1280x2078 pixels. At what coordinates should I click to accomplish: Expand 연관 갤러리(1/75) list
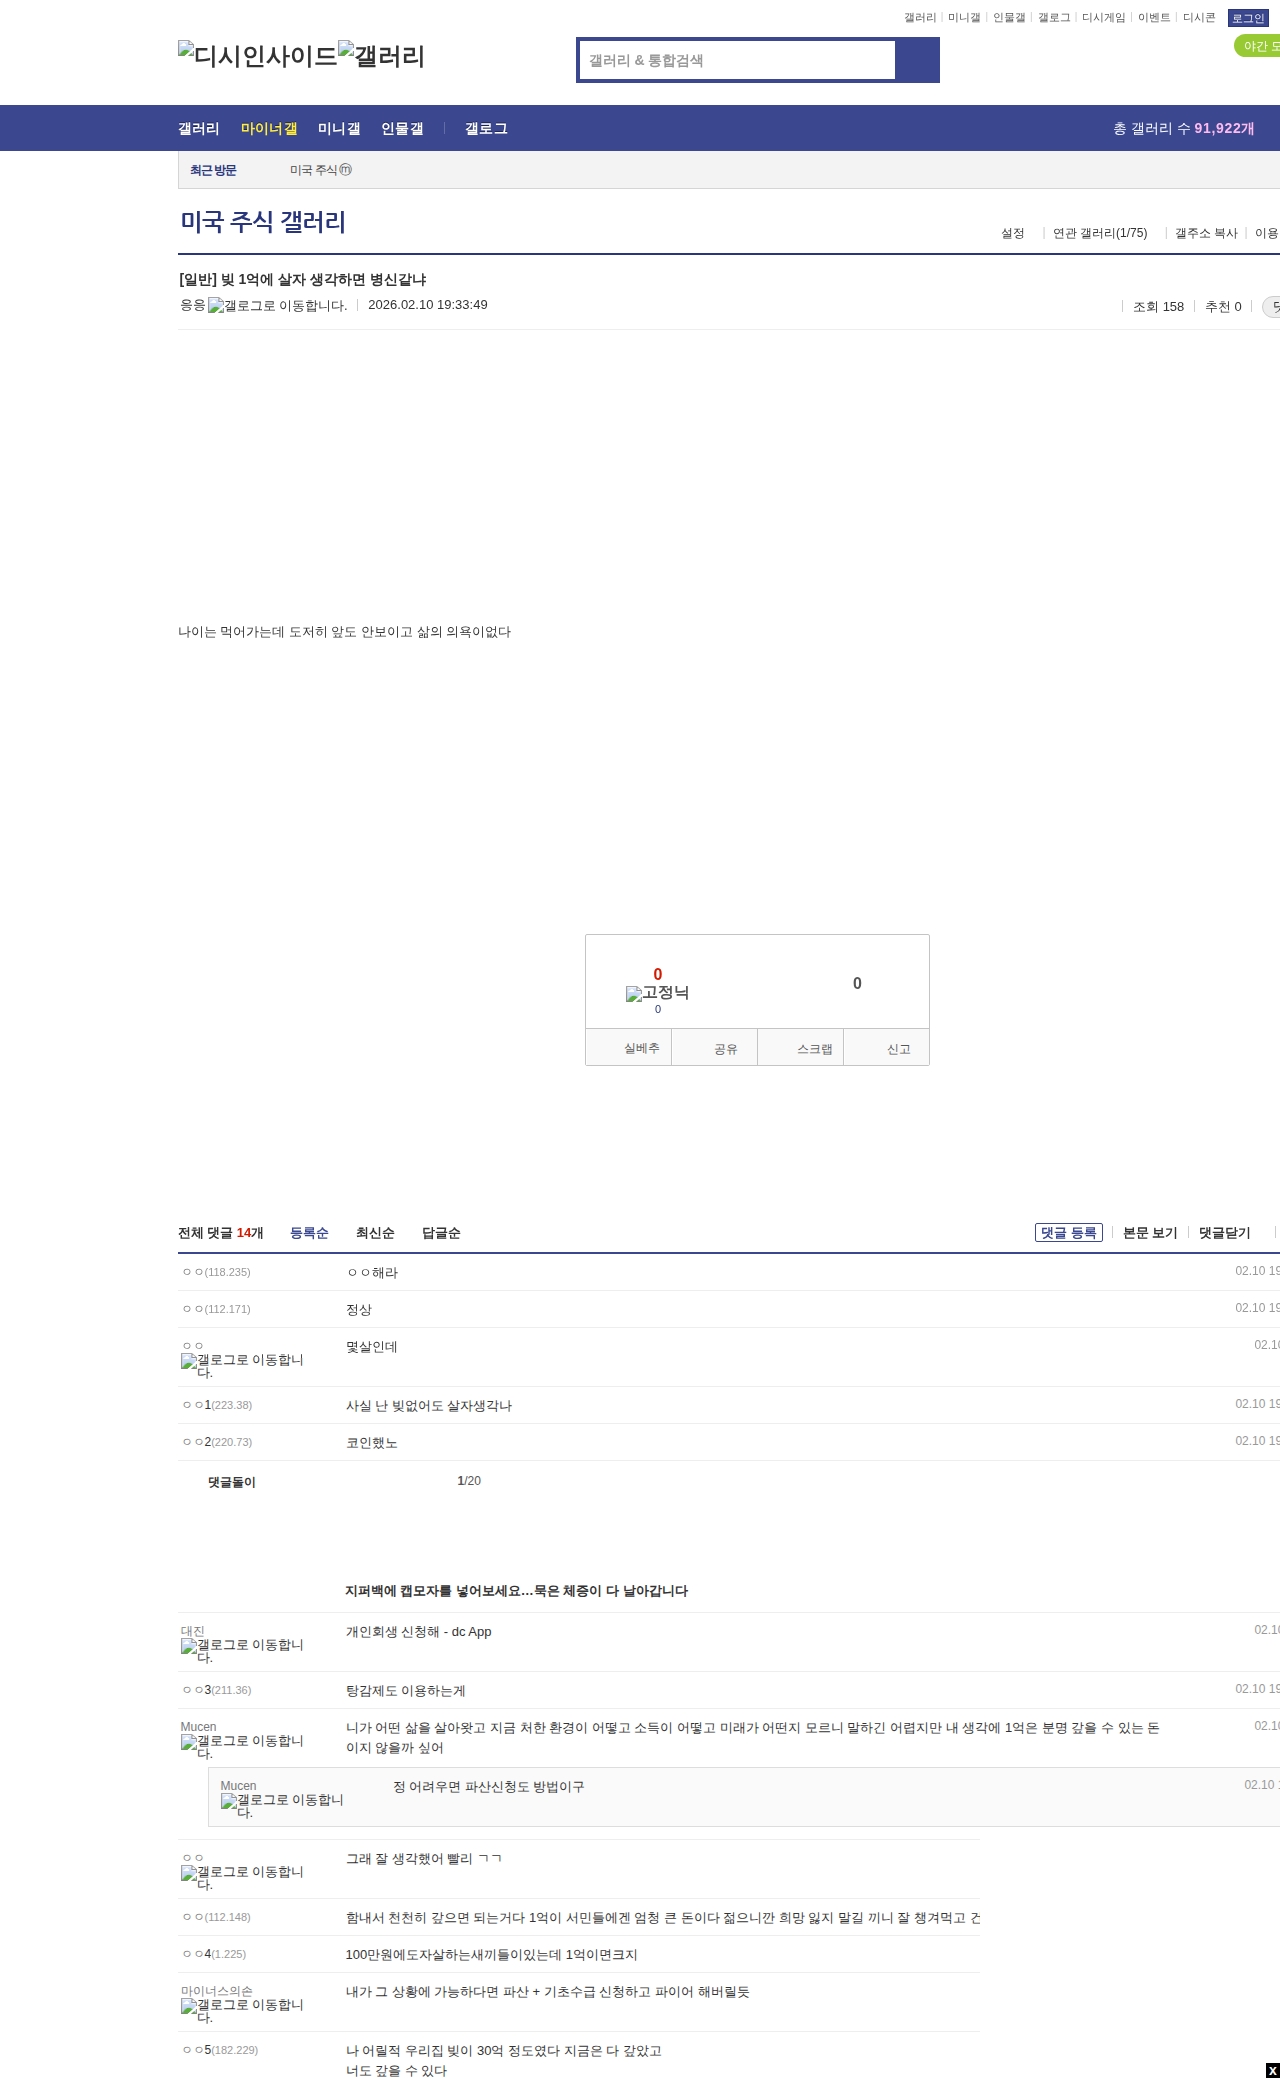(1100, 233)
